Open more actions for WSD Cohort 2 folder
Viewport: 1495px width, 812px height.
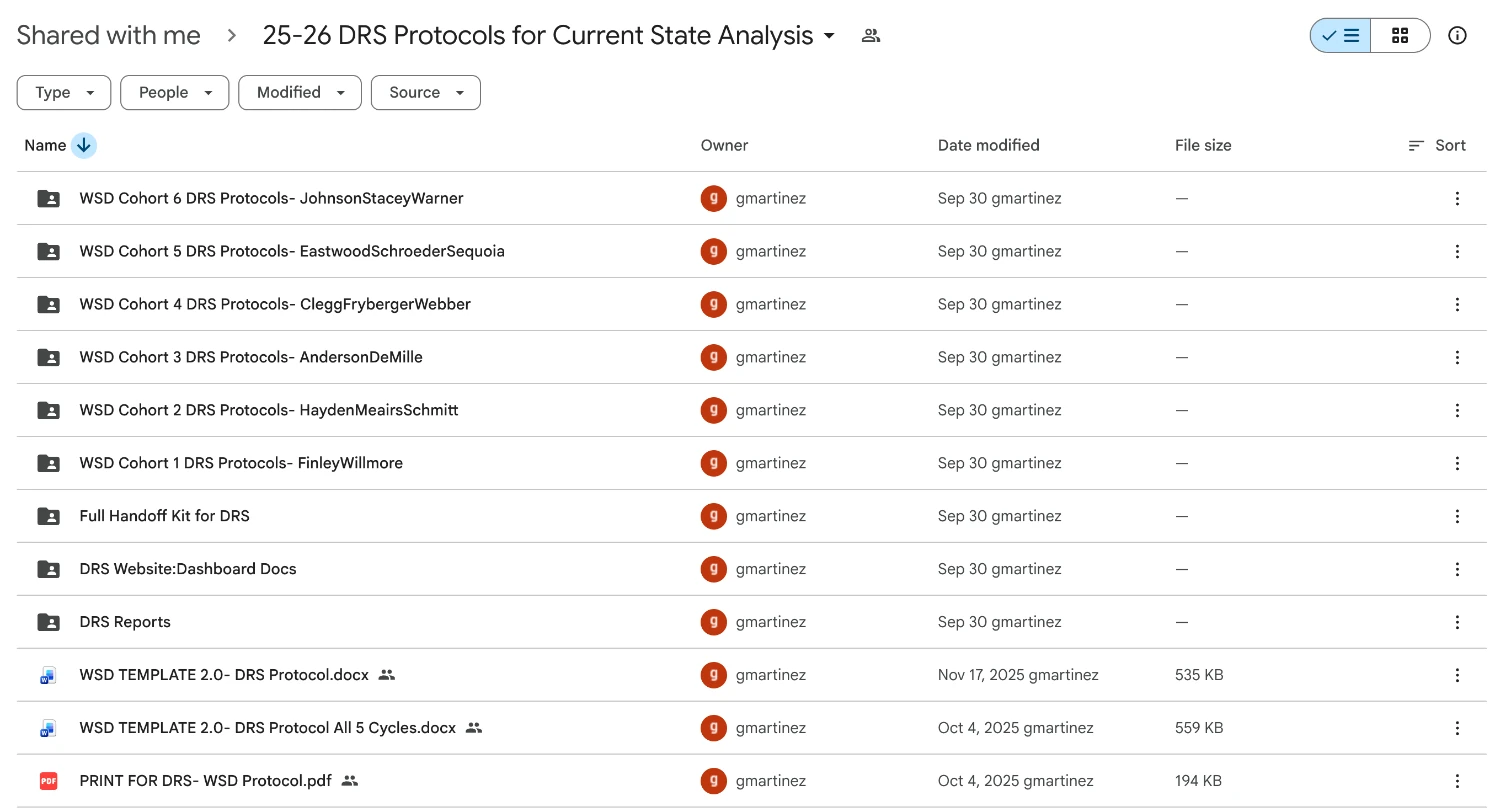click(x=1457, y=410)
